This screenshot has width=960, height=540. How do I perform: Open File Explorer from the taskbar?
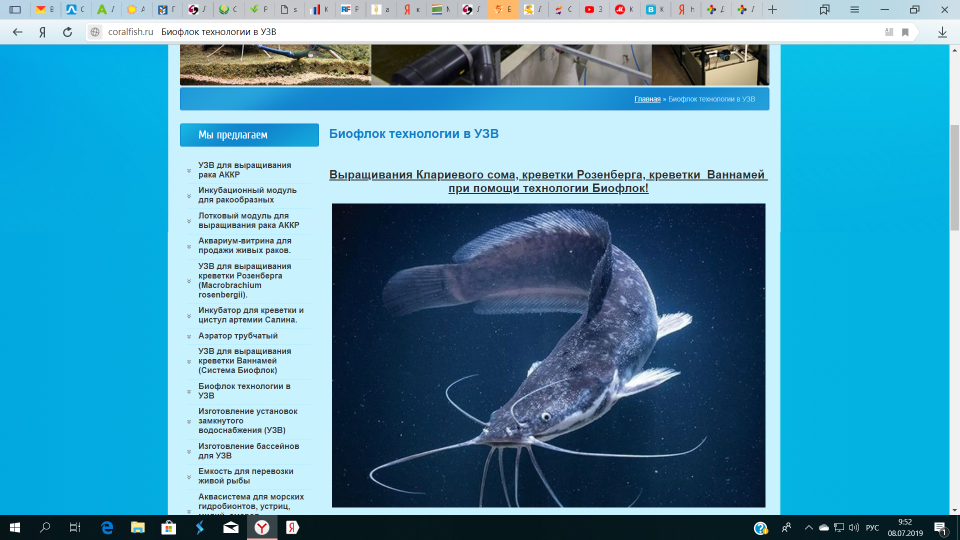[138, 527]
